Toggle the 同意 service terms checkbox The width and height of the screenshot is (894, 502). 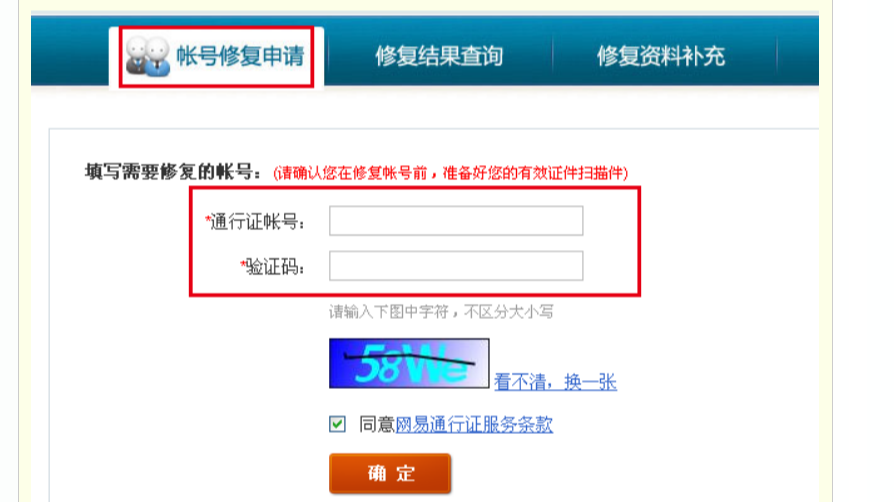[337, 424]
